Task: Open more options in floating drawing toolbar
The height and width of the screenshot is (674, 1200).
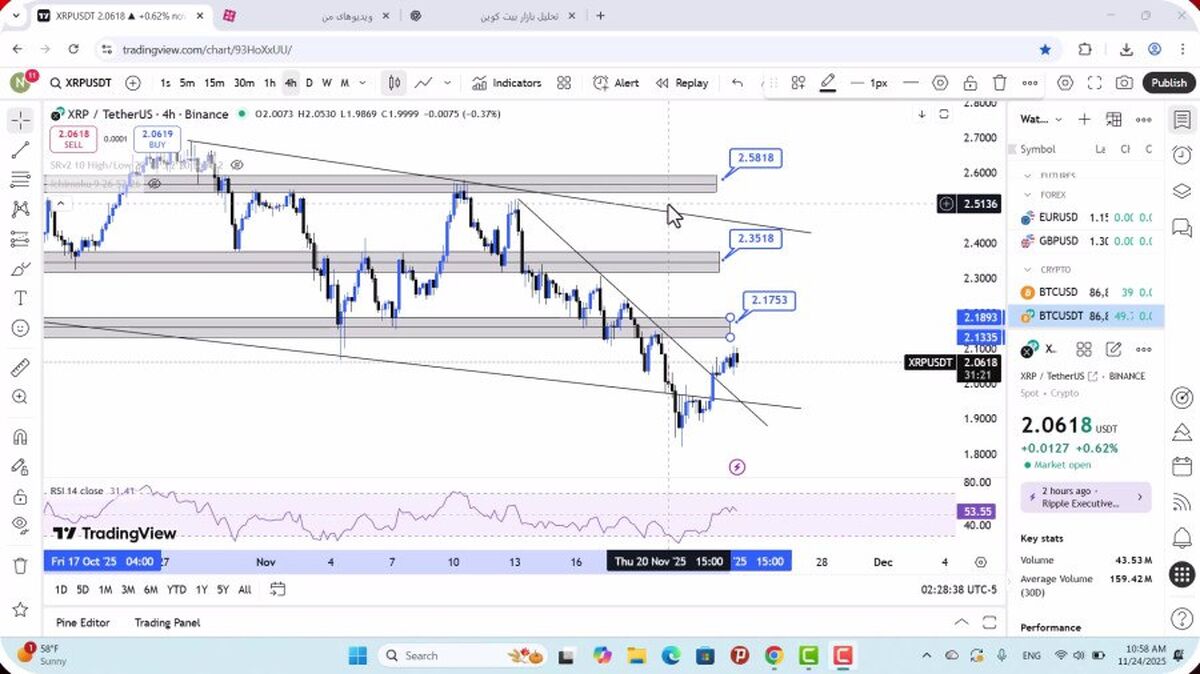Action: tap(1030, 83)
